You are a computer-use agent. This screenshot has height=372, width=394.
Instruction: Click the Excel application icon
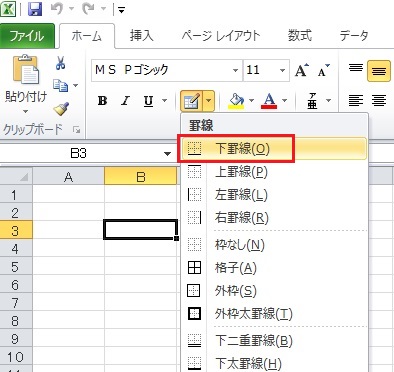coord(8,9)
